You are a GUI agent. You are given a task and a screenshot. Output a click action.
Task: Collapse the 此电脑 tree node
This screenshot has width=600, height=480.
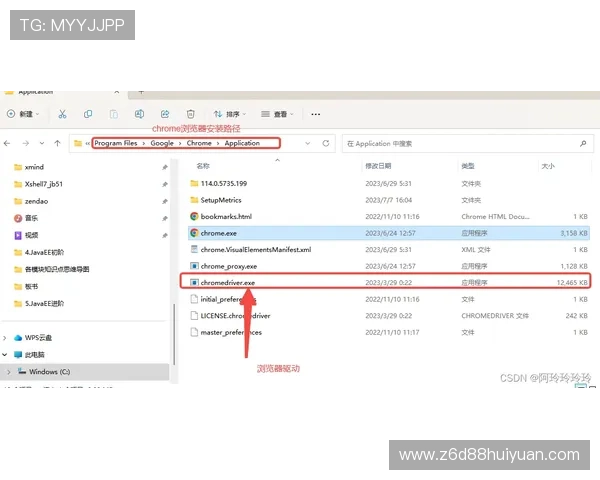pos(5,354)
